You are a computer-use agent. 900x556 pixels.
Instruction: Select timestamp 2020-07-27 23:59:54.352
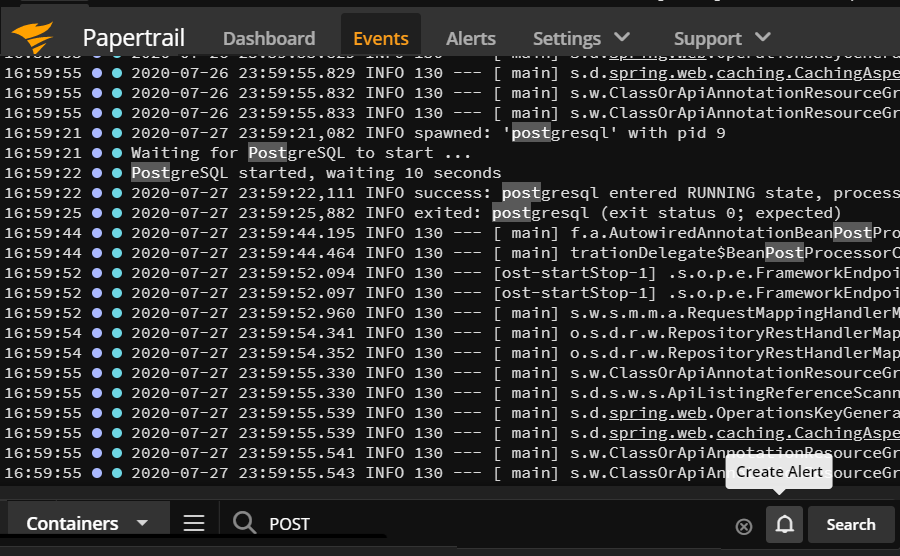[x=243, y=353]
